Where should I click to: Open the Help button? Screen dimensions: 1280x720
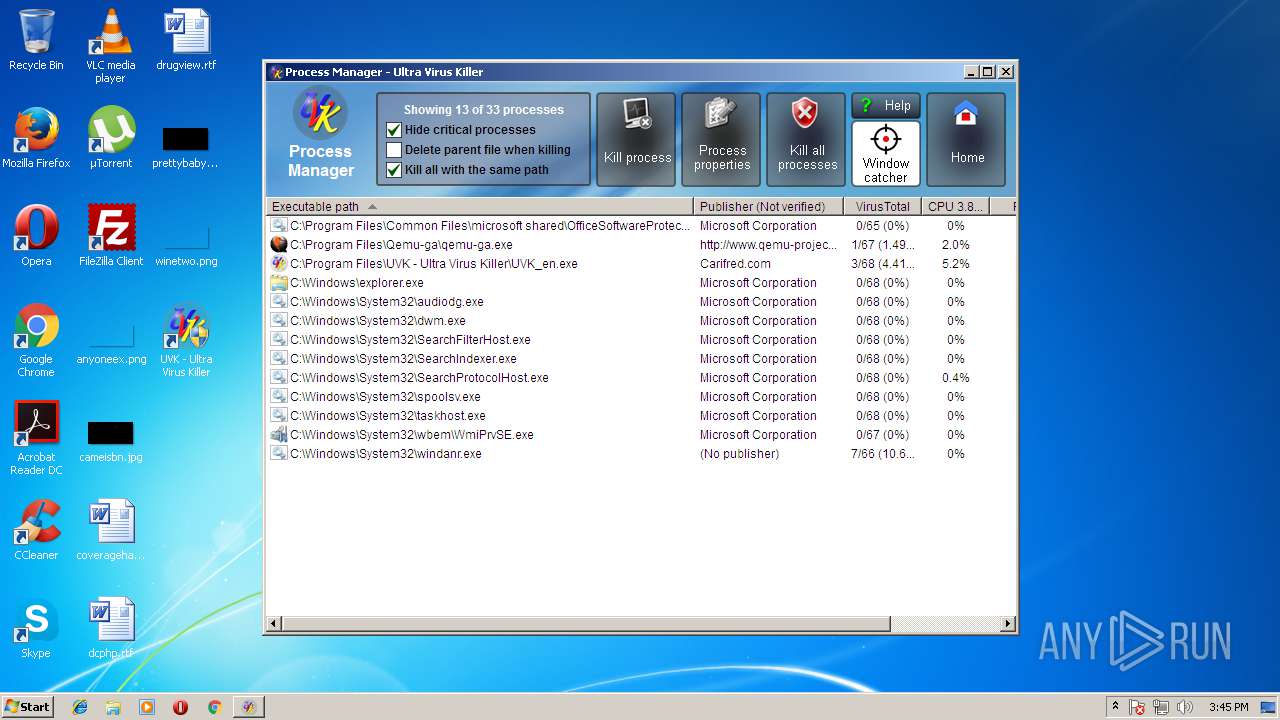coord(886,105)
